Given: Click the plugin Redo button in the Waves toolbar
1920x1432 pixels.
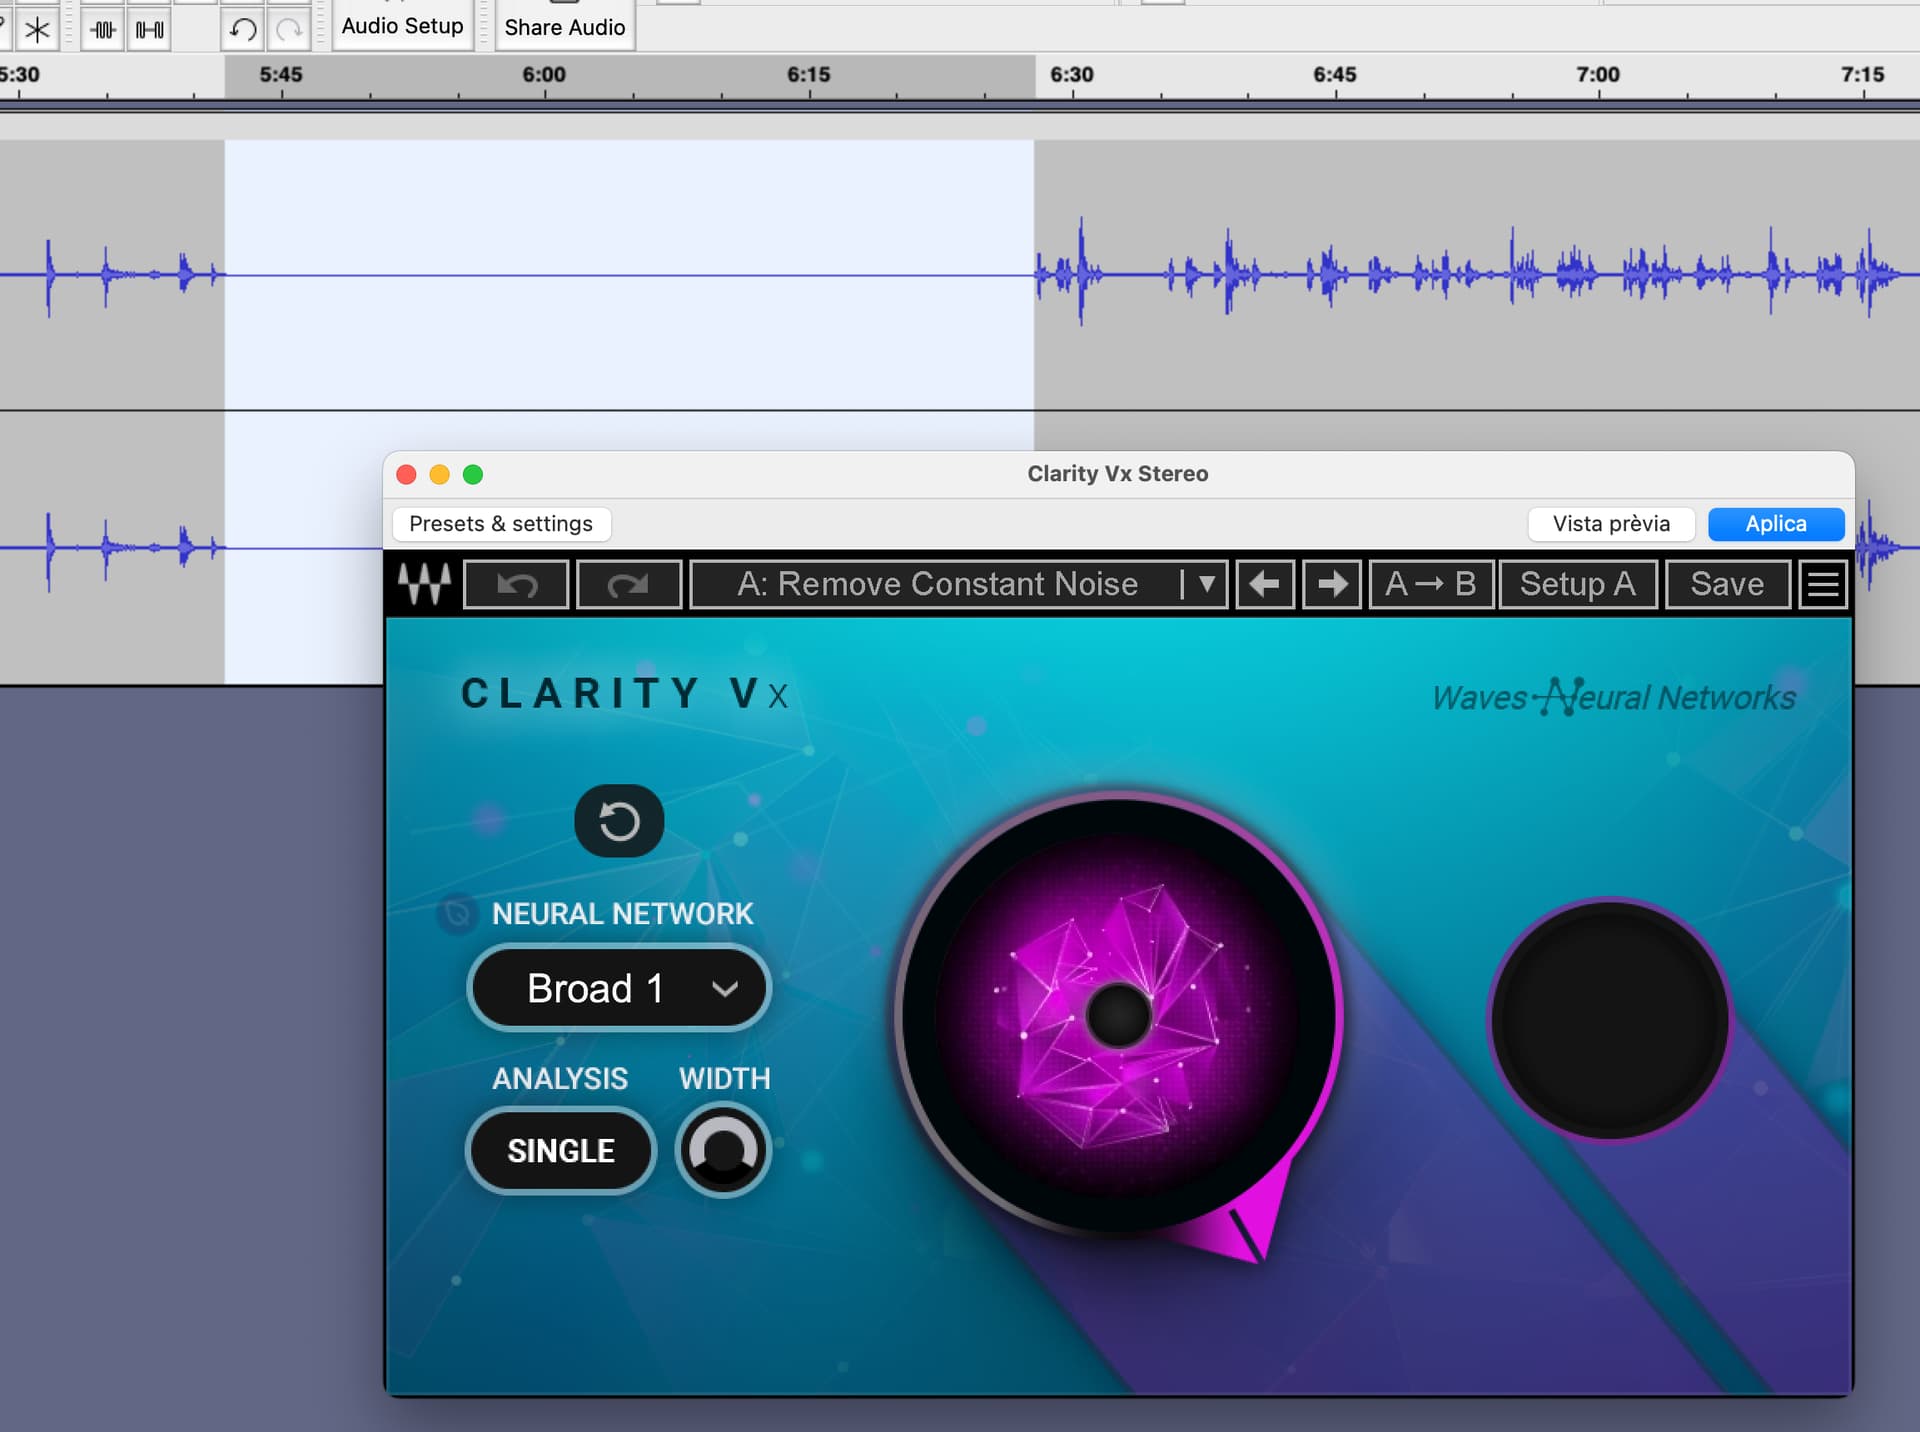Looking at the screenshot, I should tap(629, 584).
